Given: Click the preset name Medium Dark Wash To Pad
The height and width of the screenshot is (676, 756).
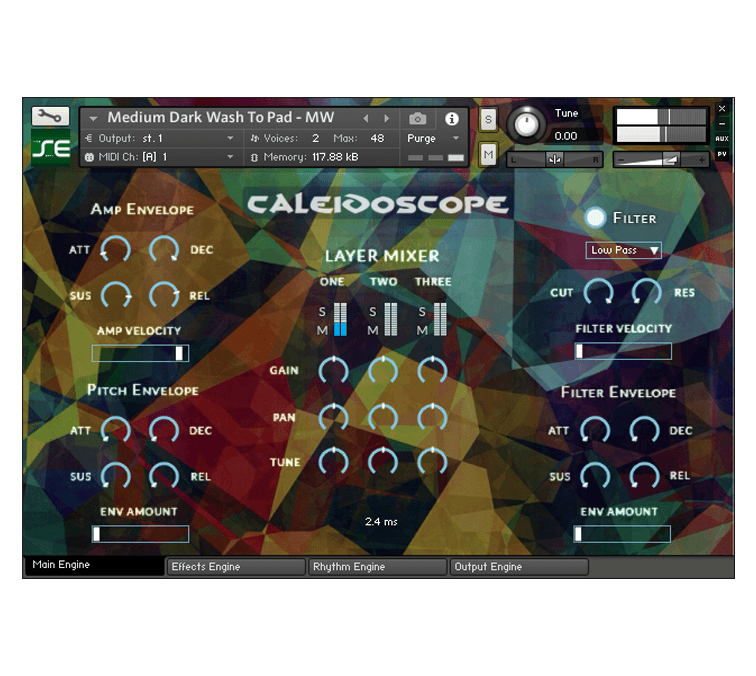Looking at the screenshot, I should pyautogui.click(x=221, y=117).
